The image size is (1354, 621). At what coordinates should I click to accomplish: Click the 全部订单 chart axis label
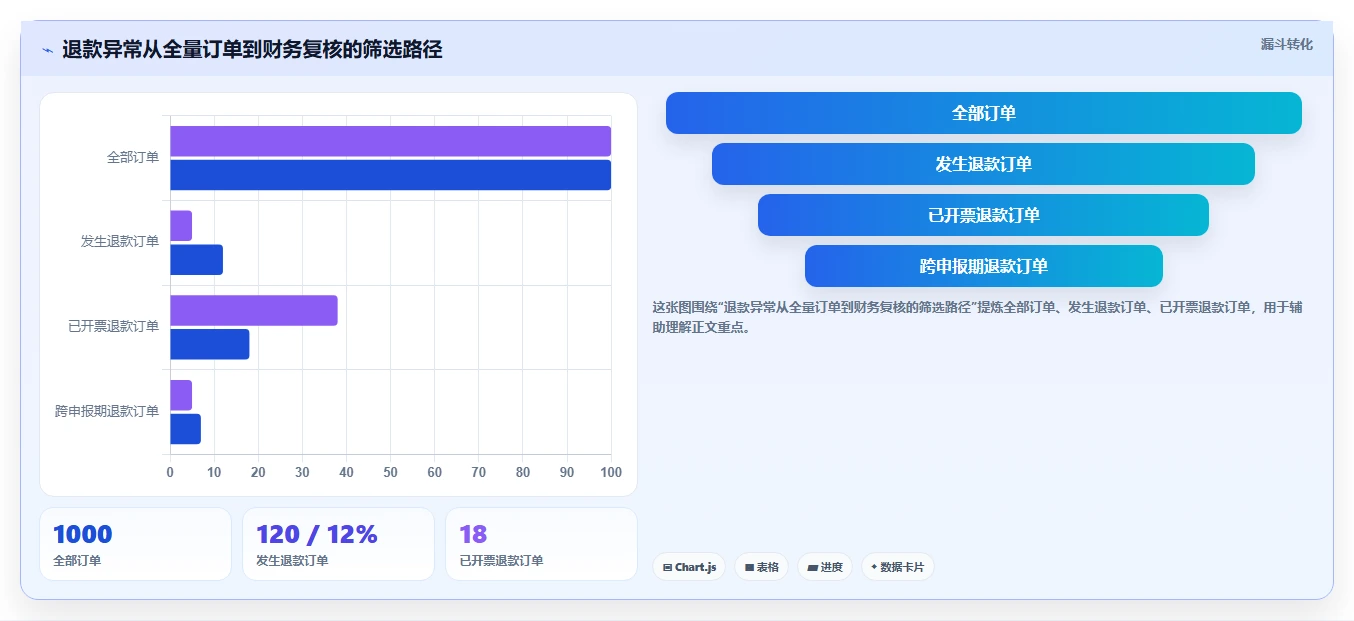pyautogui.click(x=133, y=158)
